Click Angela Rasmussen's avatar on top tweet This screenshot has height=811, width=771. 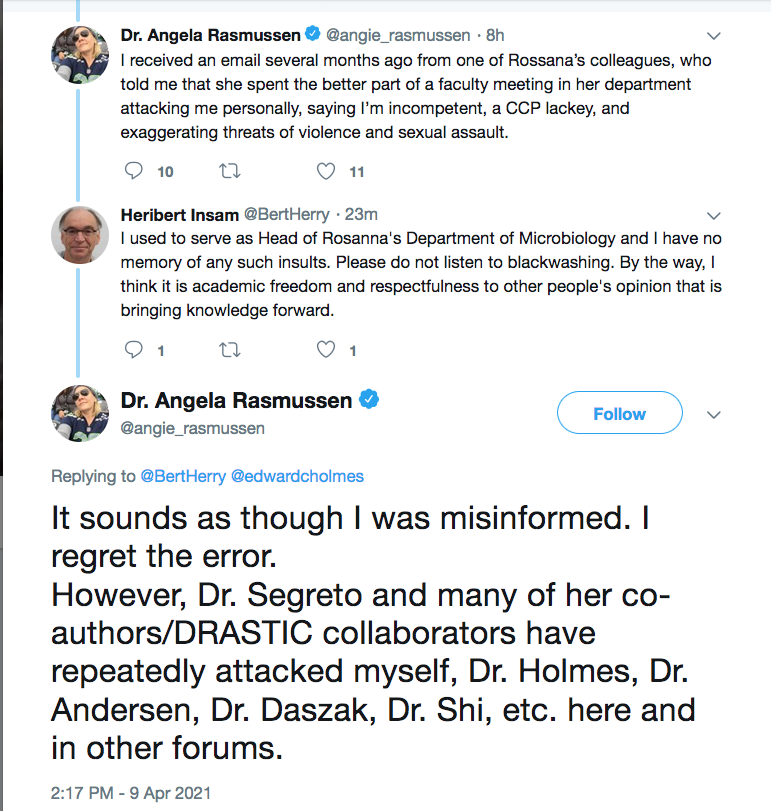click(80, 57)
